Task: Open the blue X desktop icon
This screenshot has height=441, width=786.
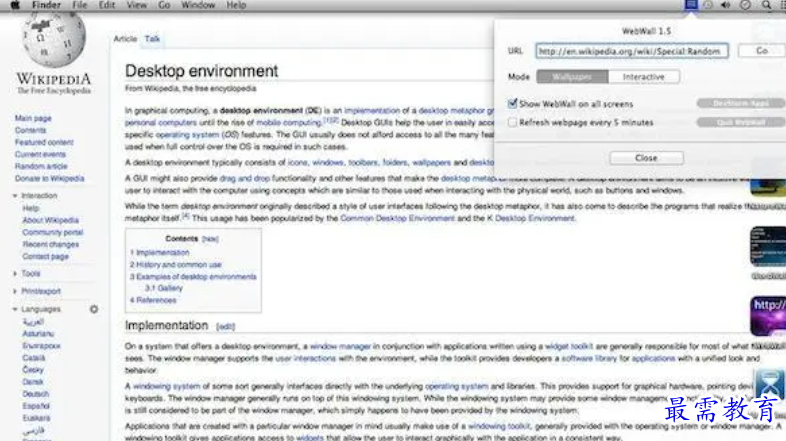Action: coord(770,385)
